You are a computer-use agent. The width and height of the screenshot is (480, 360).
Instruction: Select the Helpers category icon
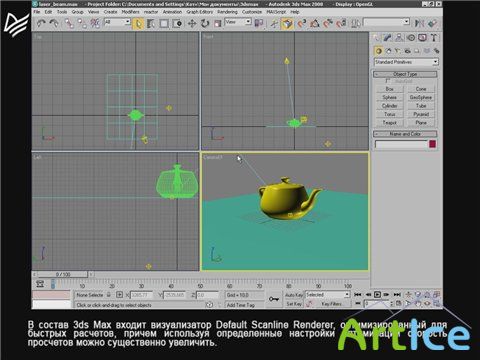coord(417,51)
